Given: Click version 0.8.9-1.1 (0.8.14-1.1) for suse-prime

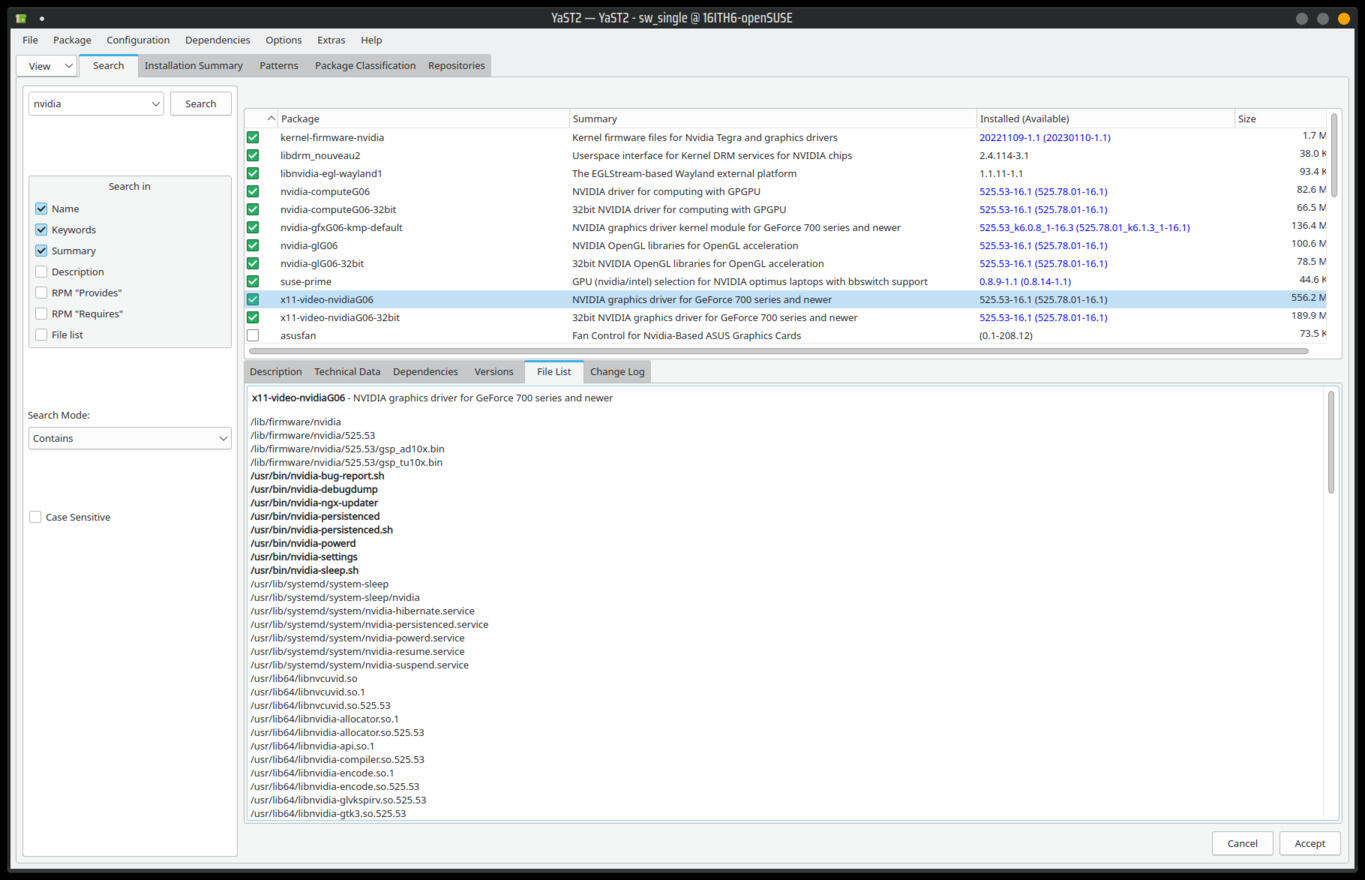Looking at the screenshot, I should pos(1025,282).
